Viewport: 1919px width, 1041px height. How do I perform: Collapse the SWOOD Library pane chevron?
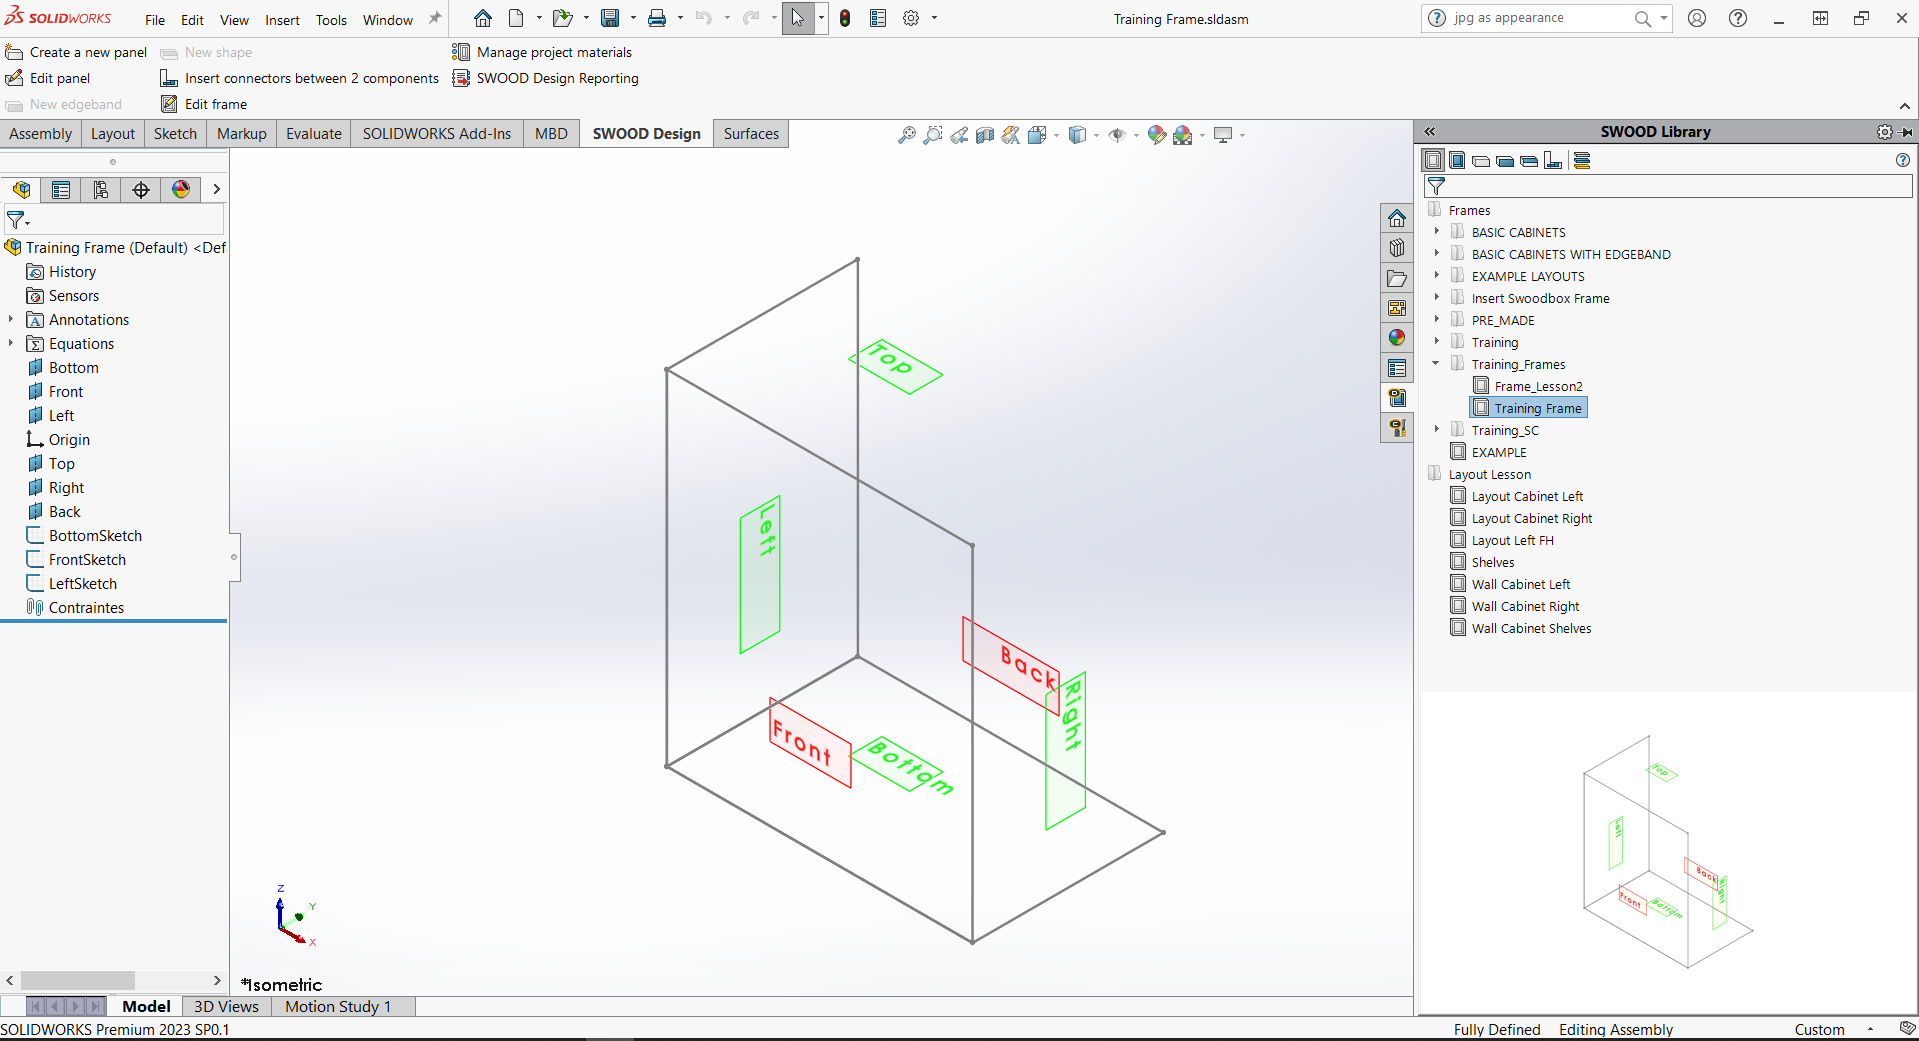1430,132
